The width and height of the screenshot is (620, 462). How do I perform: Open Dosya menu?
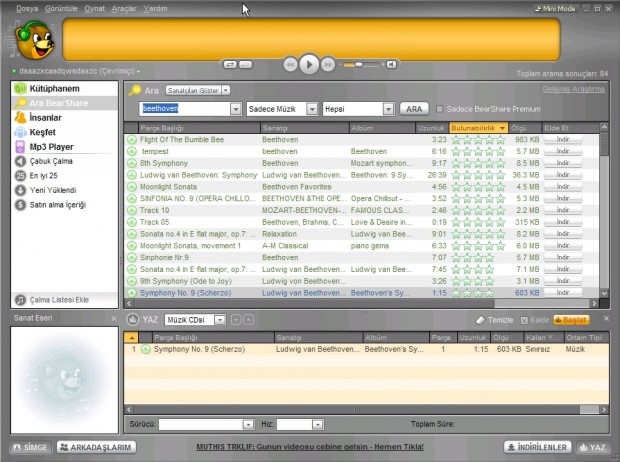click(x=27, y=8)
